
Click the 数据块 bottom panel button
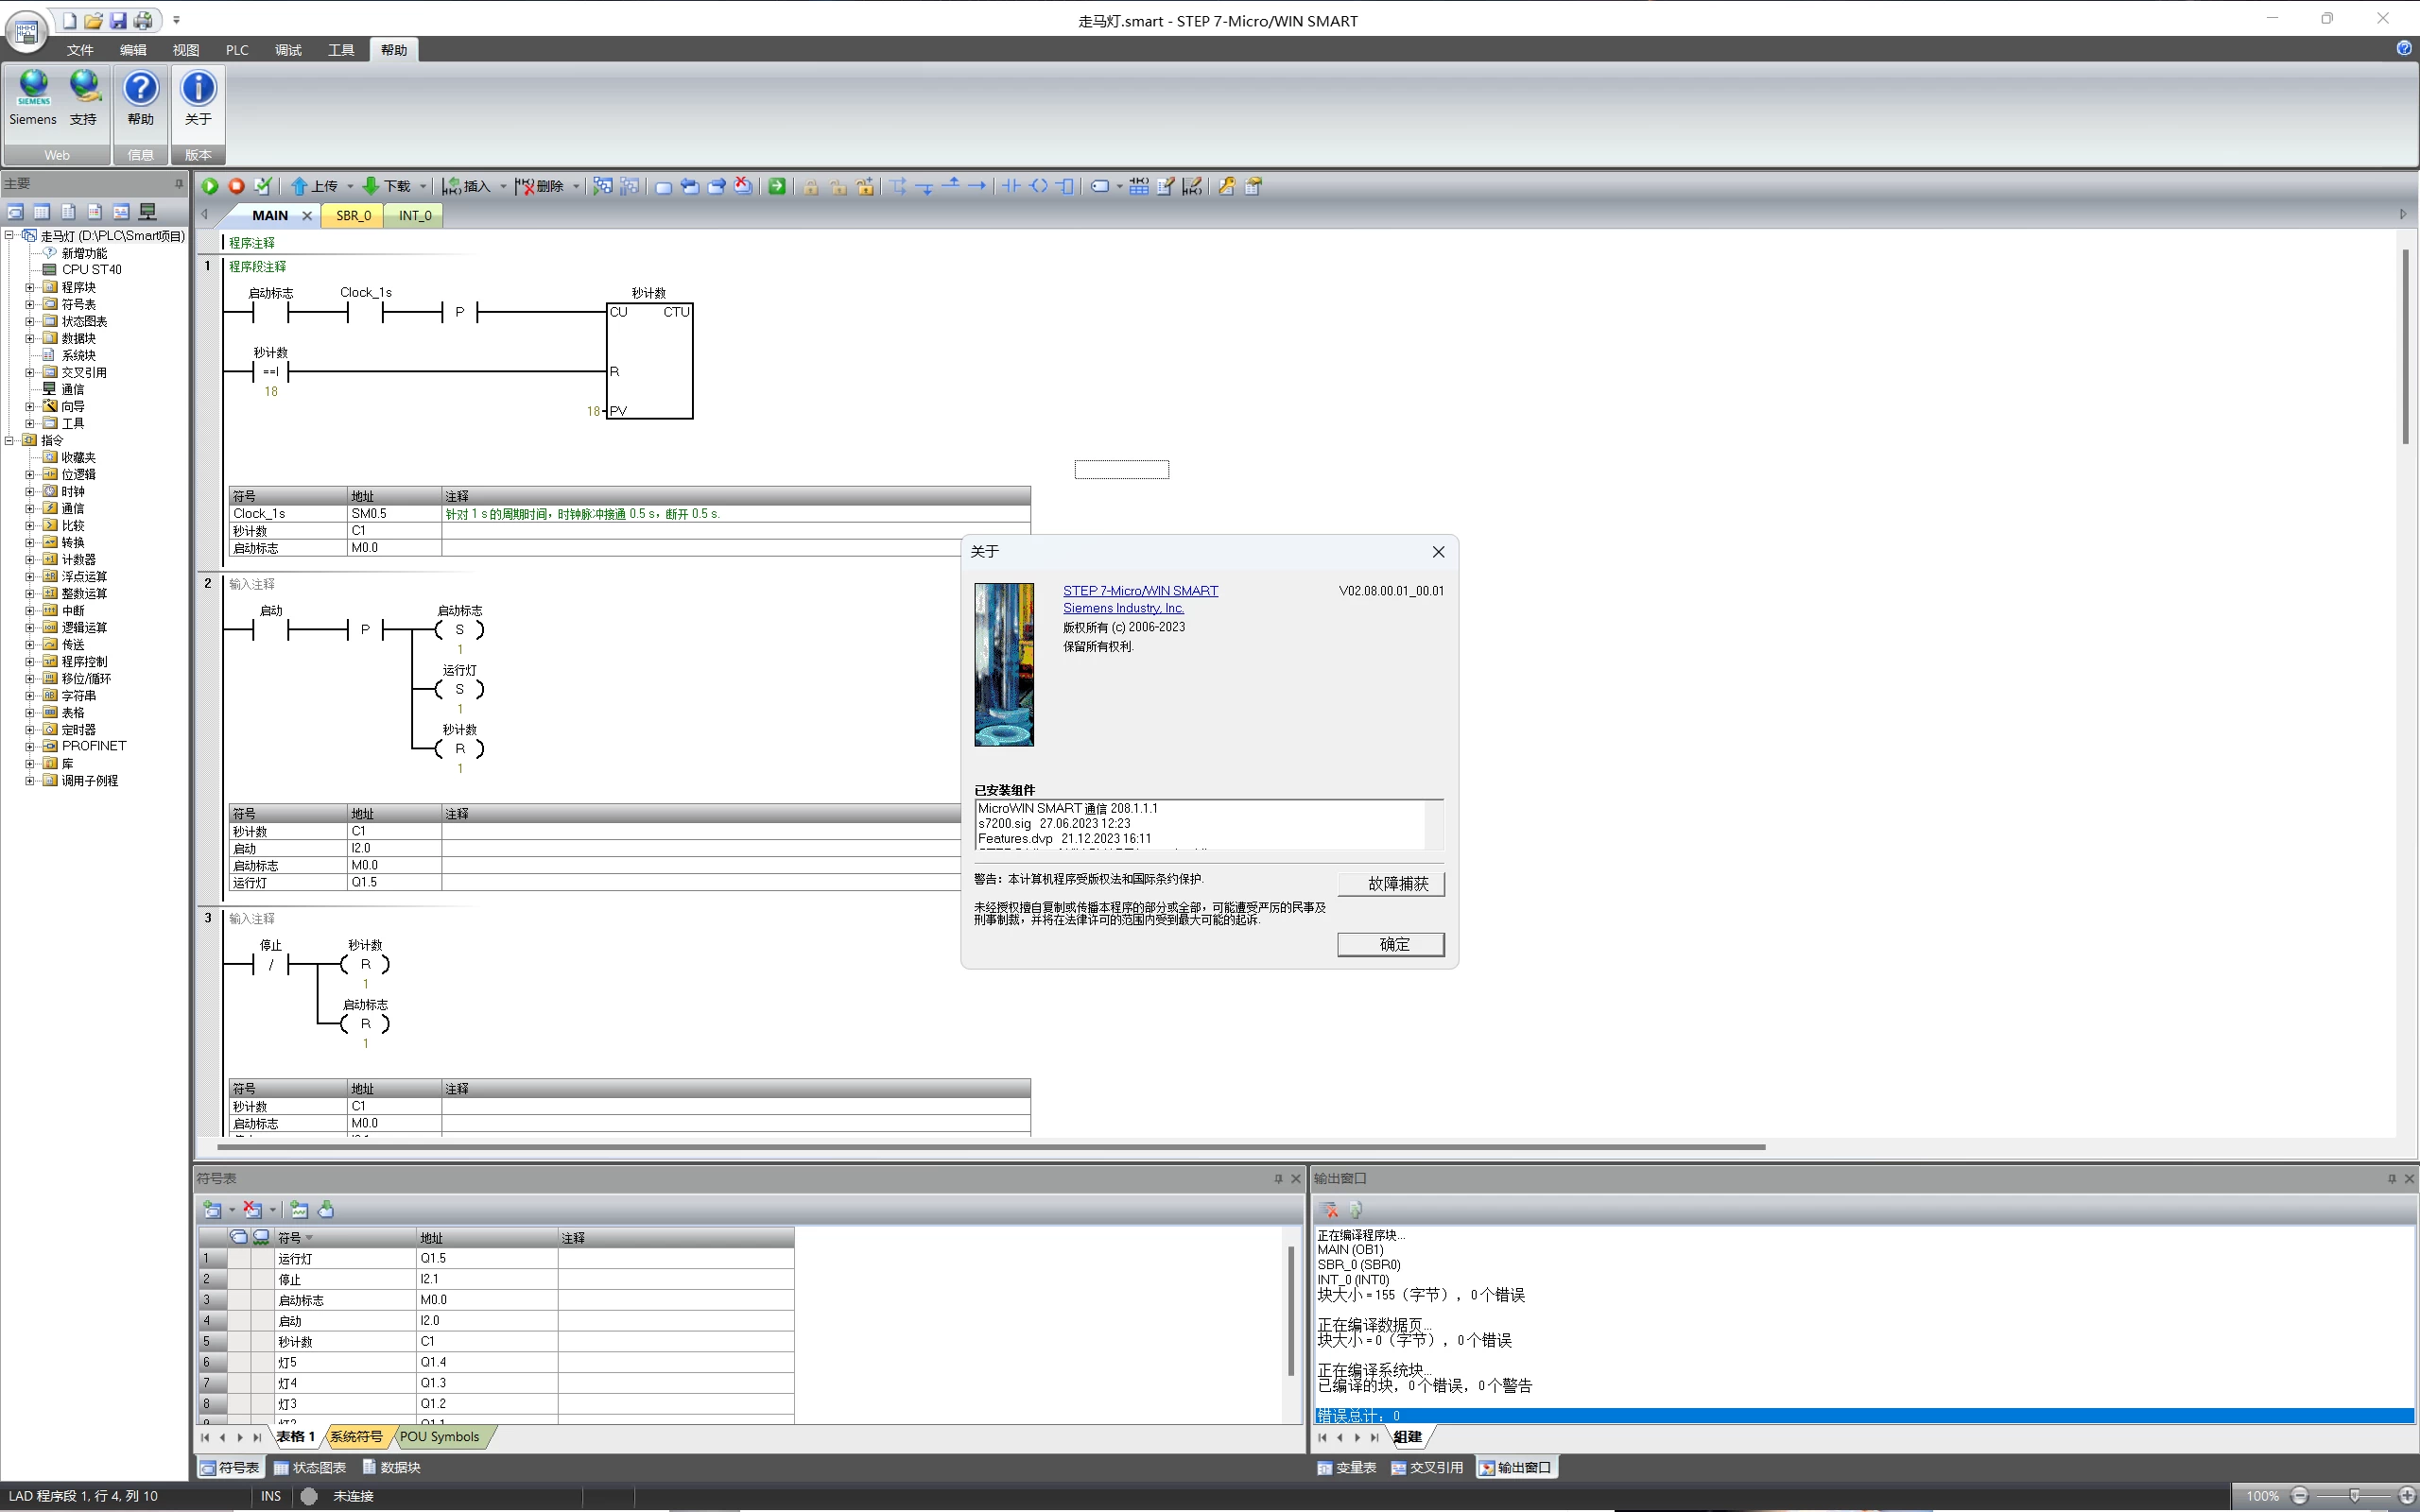[391, 1467]
